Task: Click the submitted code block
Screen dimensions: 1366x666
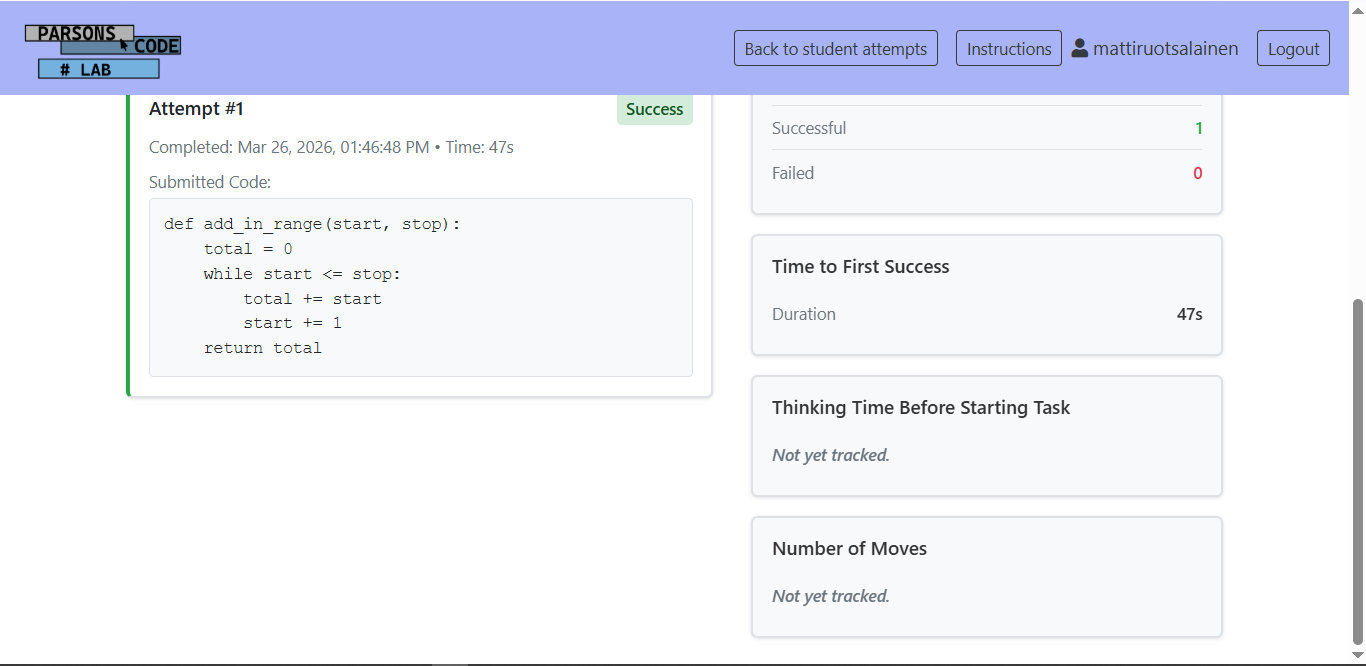Action: click(x=420, y=287)
